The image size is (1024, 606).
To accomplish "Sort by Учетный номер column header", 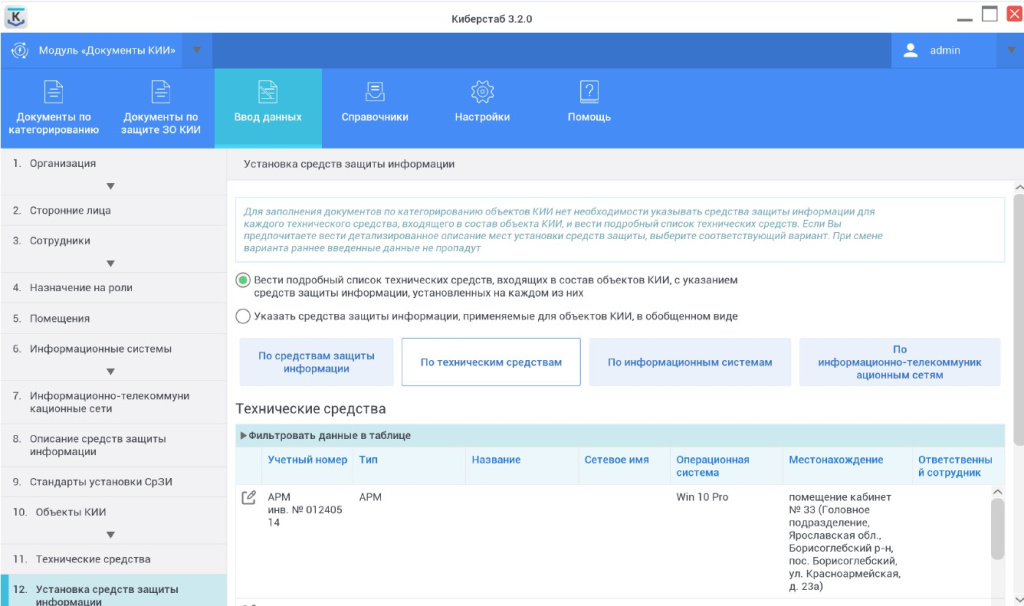I will pos(307,460).
